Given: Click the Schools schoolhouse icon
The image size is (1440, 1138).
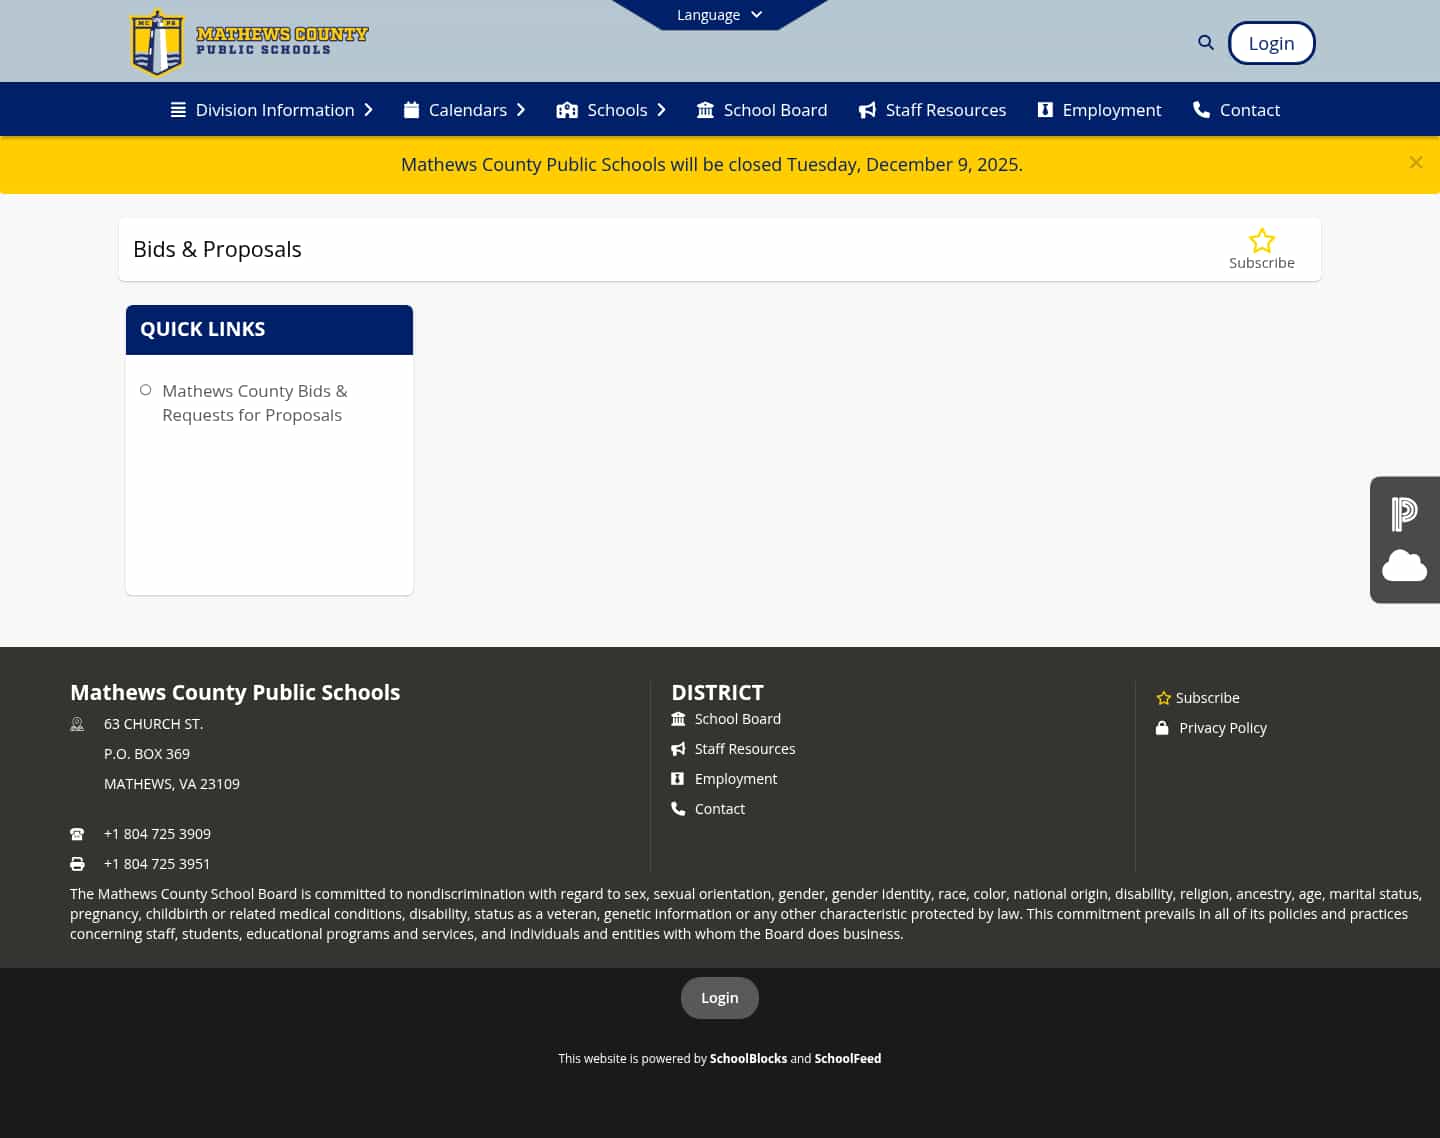Looking at the screenshot, I should pyautogui.click(x=567, y=109).
